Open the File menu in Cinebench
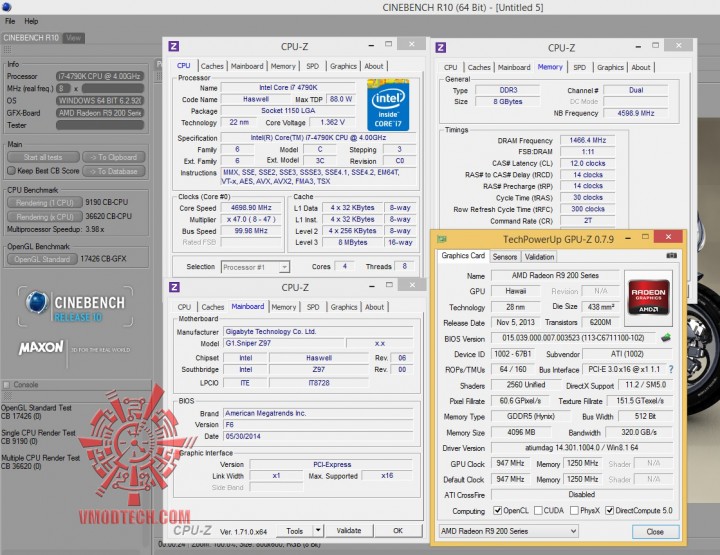Viewport: 720px width, 555px height. [x=10, y=21]
